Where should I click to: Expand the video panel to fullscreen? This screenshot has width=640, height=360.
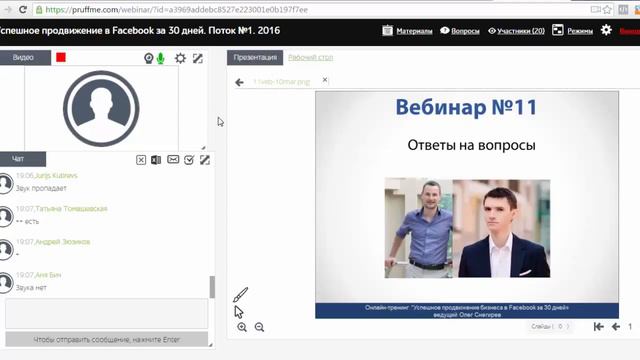[198, 58]
